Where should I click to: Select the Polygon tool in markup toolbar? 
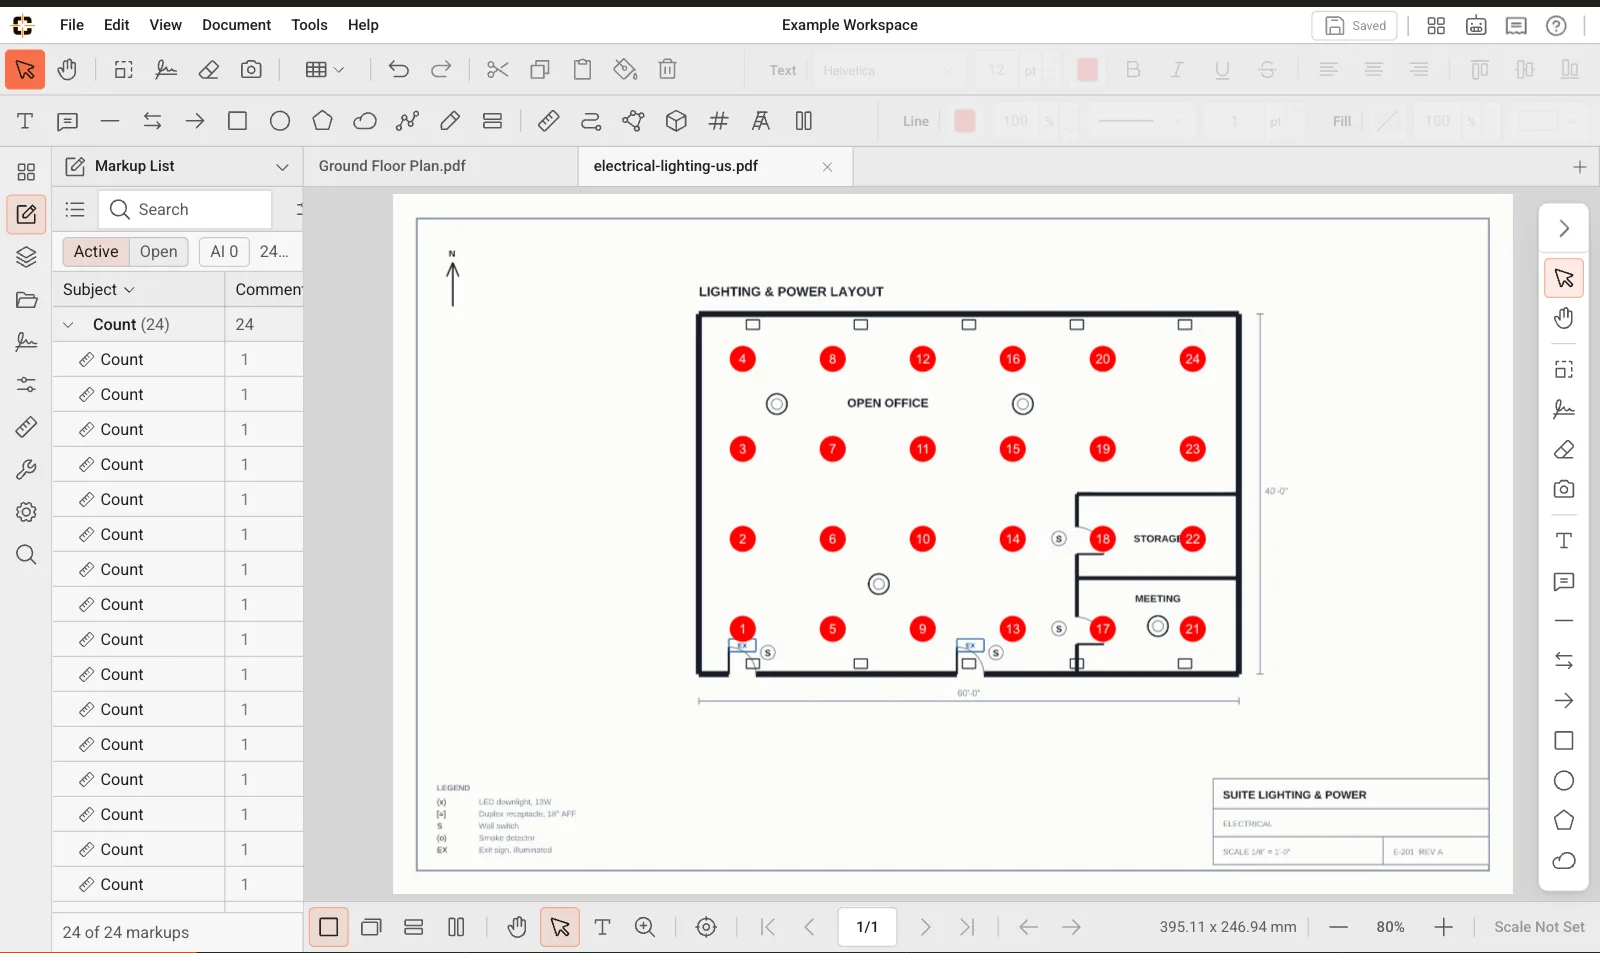322,121
